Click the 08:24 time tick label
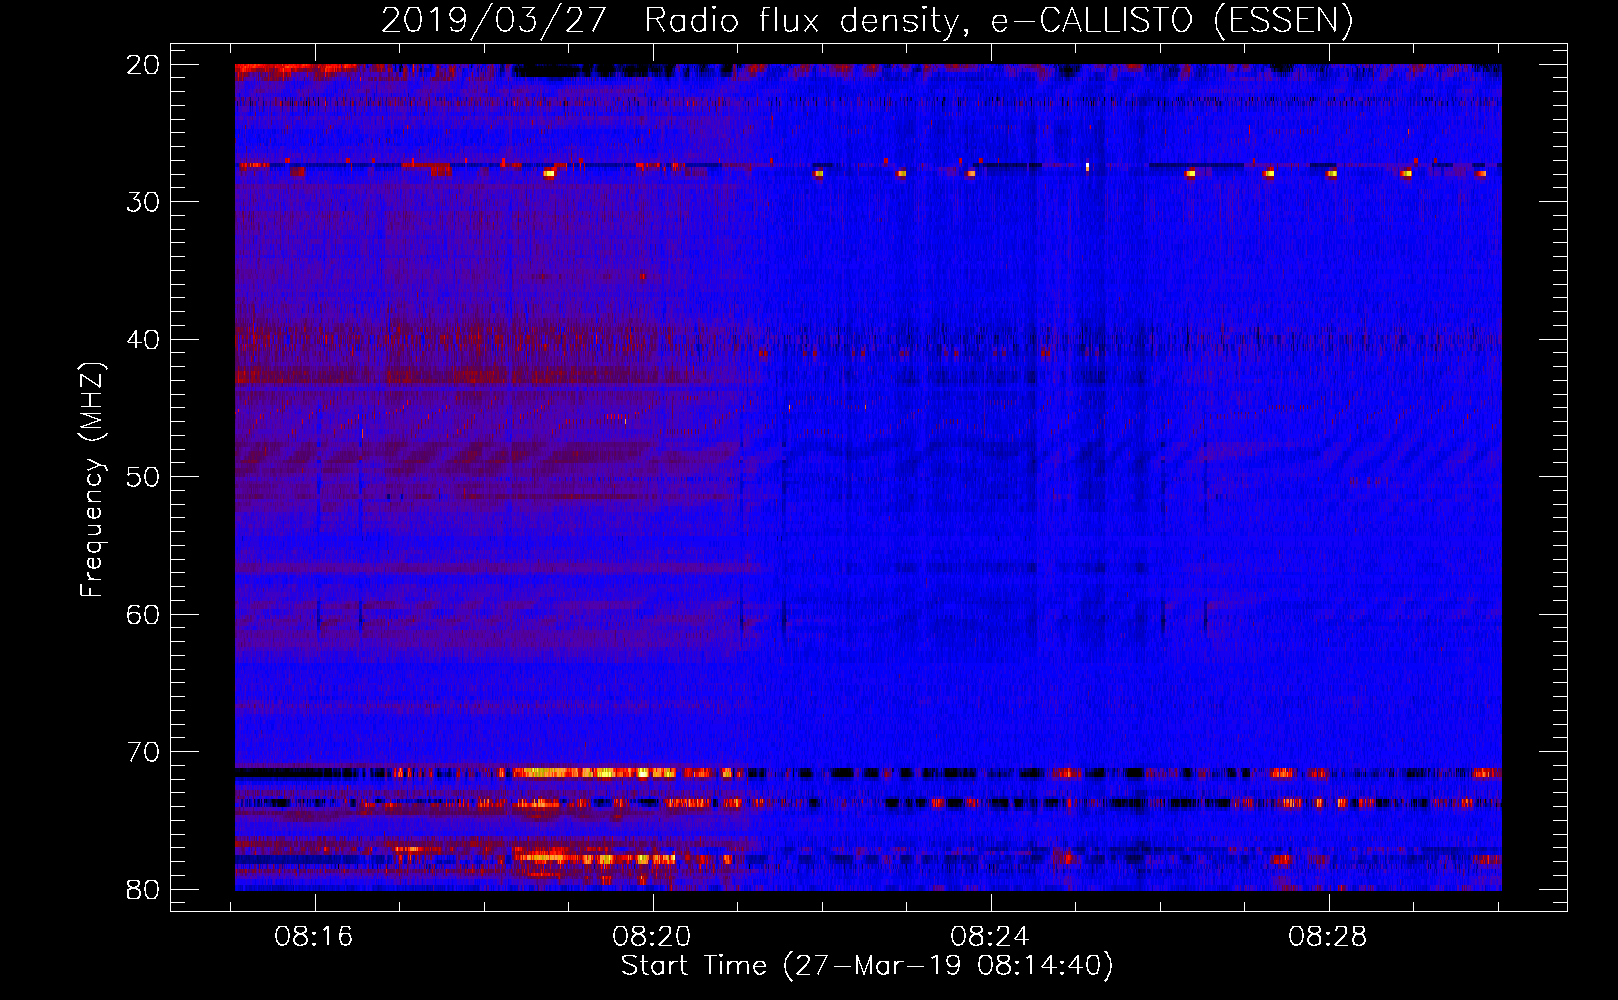Viewport: 1618px width, 1000px height. pyautogui.click(x=990, y=937)
